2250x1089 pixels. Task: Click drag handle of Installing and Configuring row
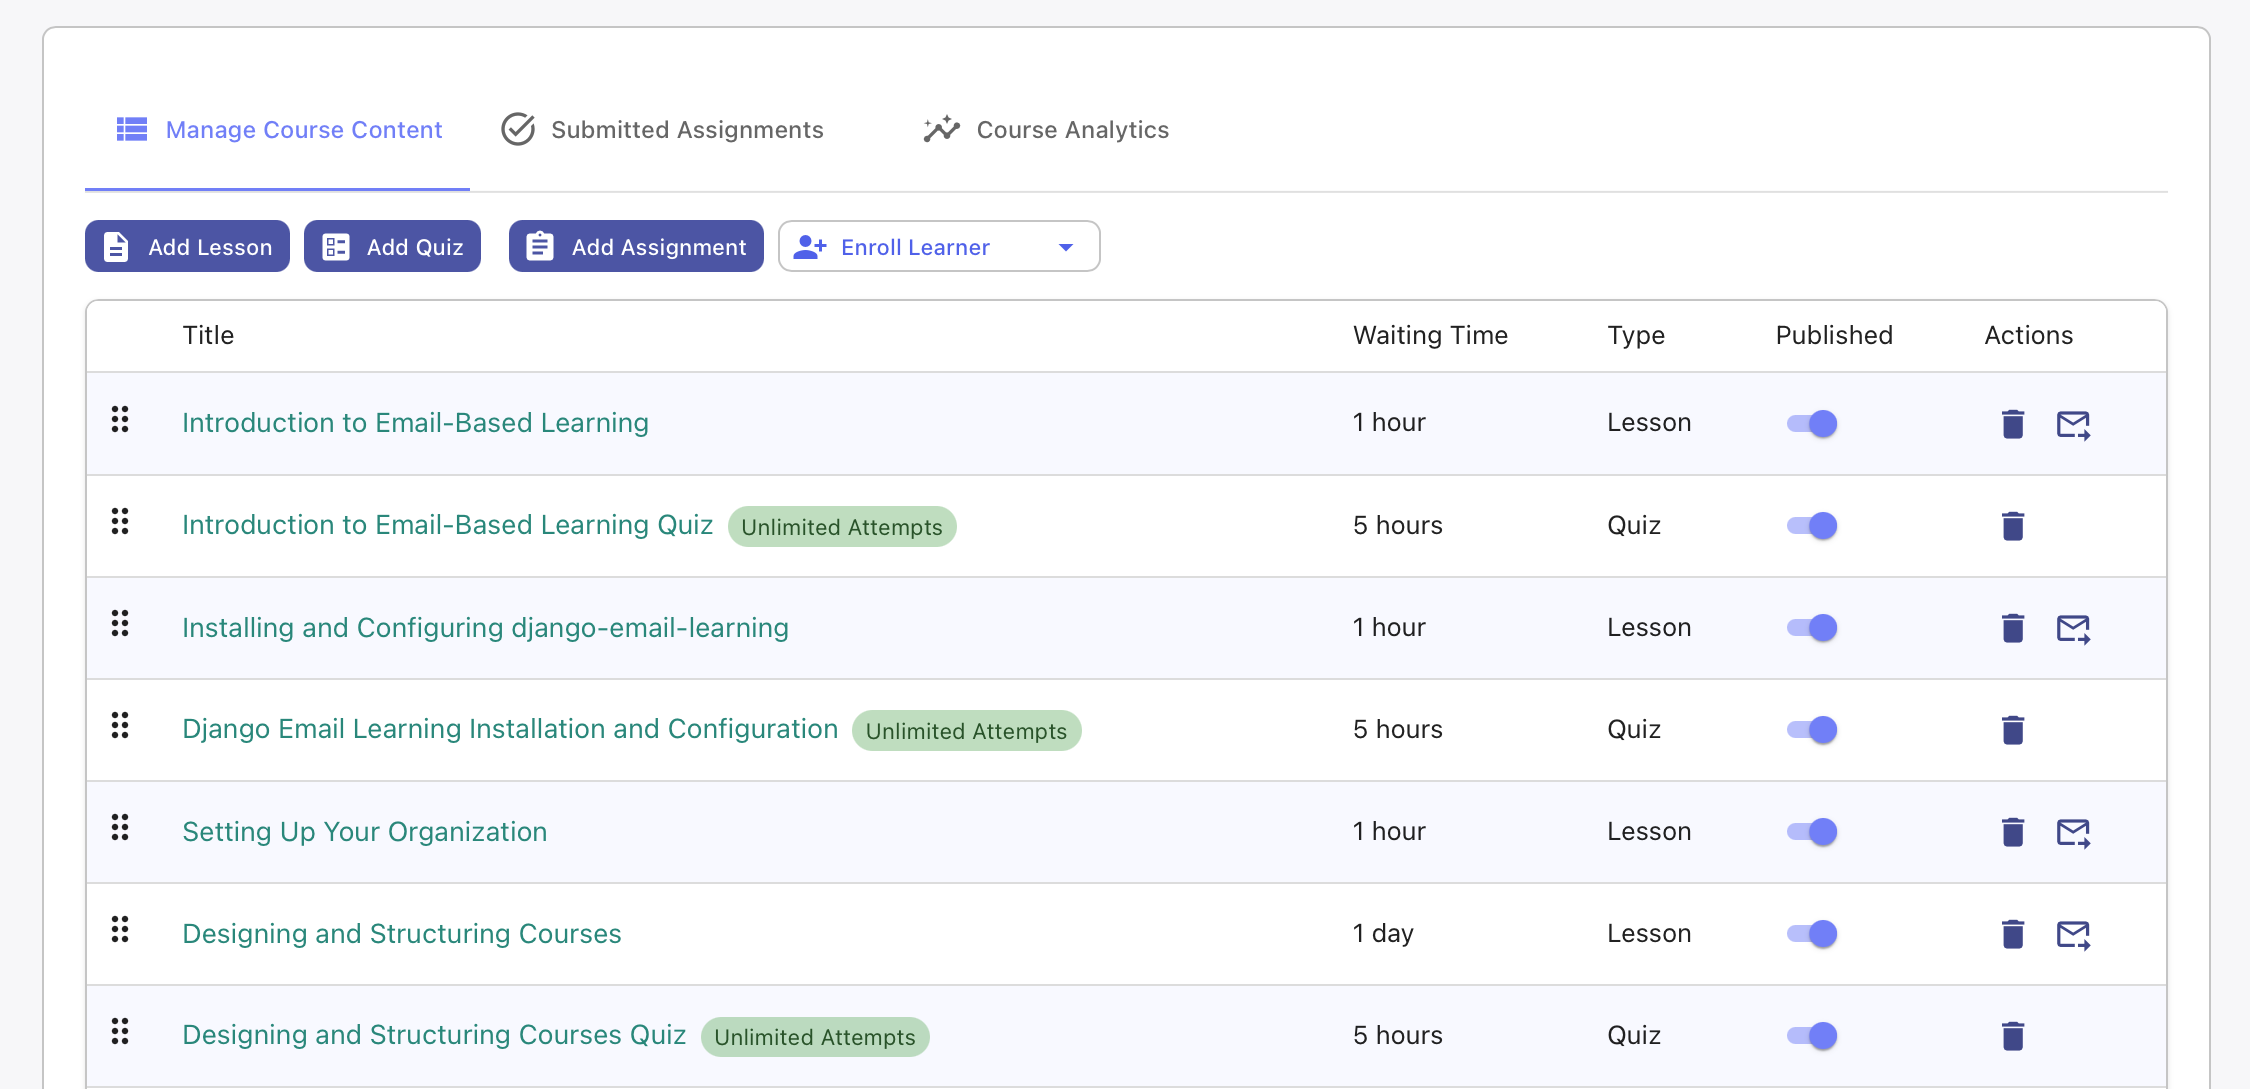pos(120,623)
